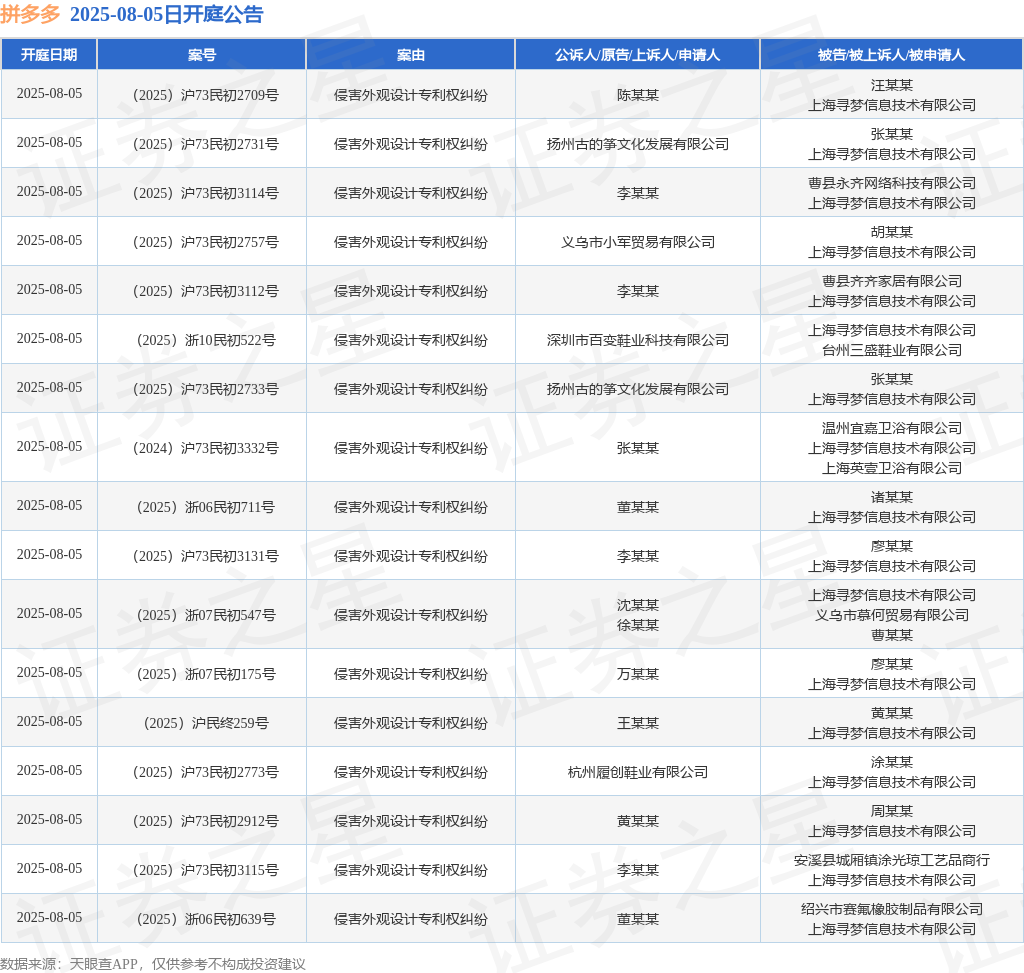This screenshot has height=973, width=1024.
Task: Click the 公诉人/原告/上诉人/申请人 column header
Action: point(637,55)
